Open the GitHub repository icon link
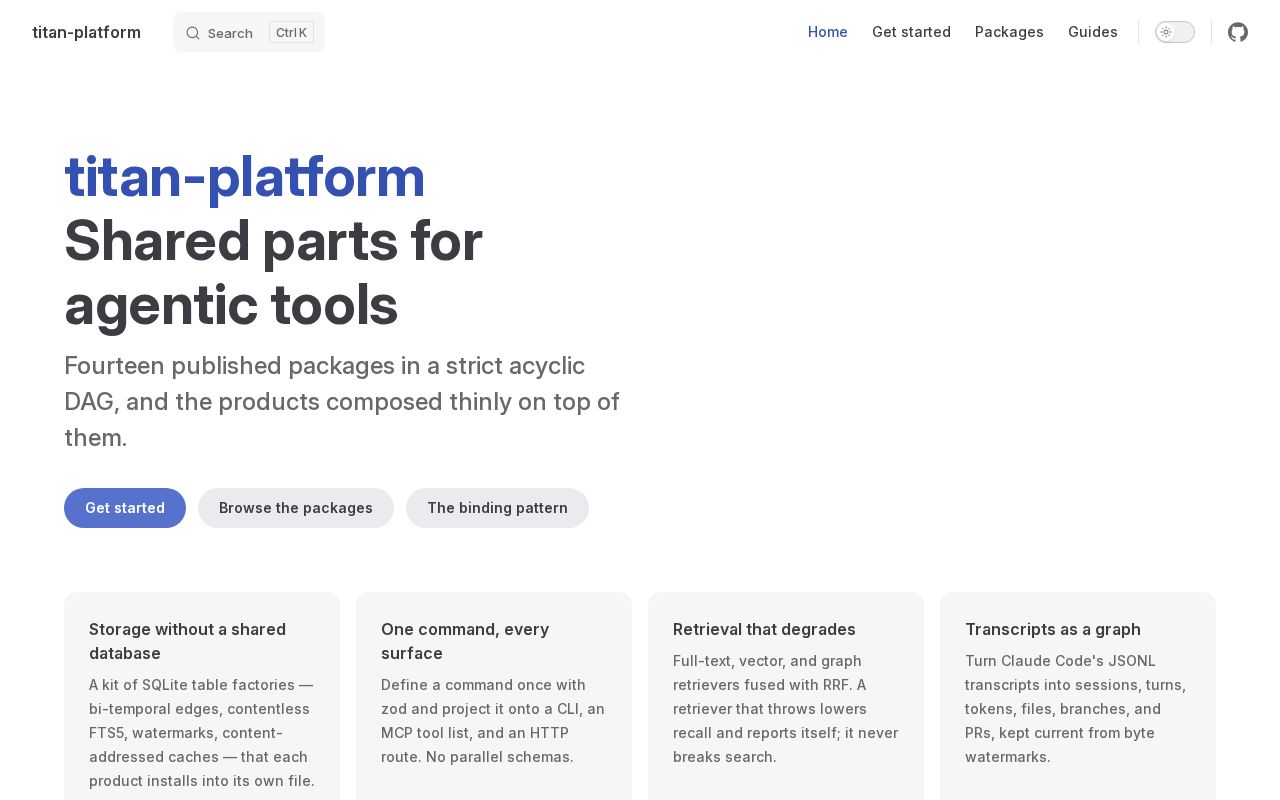1280x800 pixels. (1238, 32)
